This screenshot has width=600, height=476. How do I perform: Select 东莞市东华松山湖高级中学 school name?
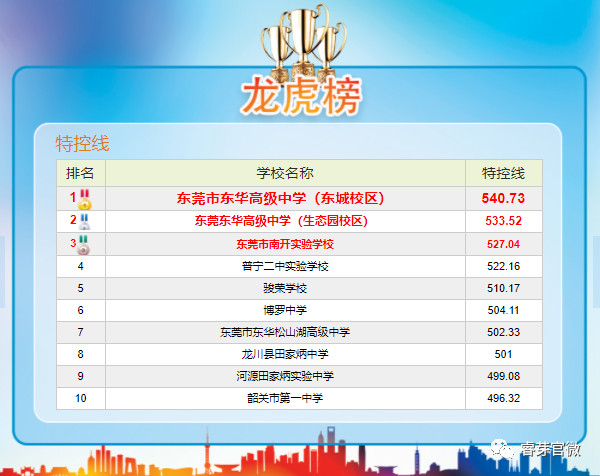[x=285, y=332]
